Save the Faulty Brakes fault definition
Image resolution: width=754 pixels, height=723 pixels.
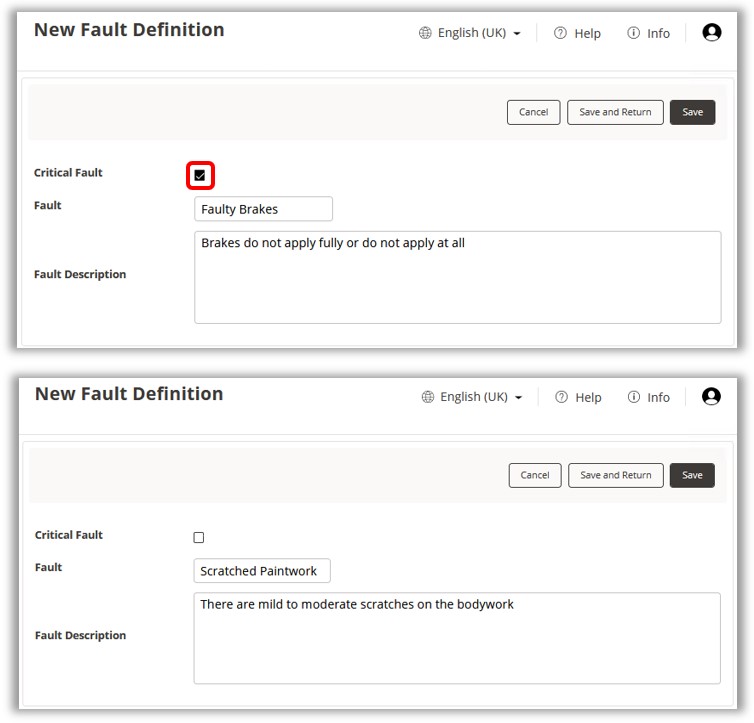[692, 112]
